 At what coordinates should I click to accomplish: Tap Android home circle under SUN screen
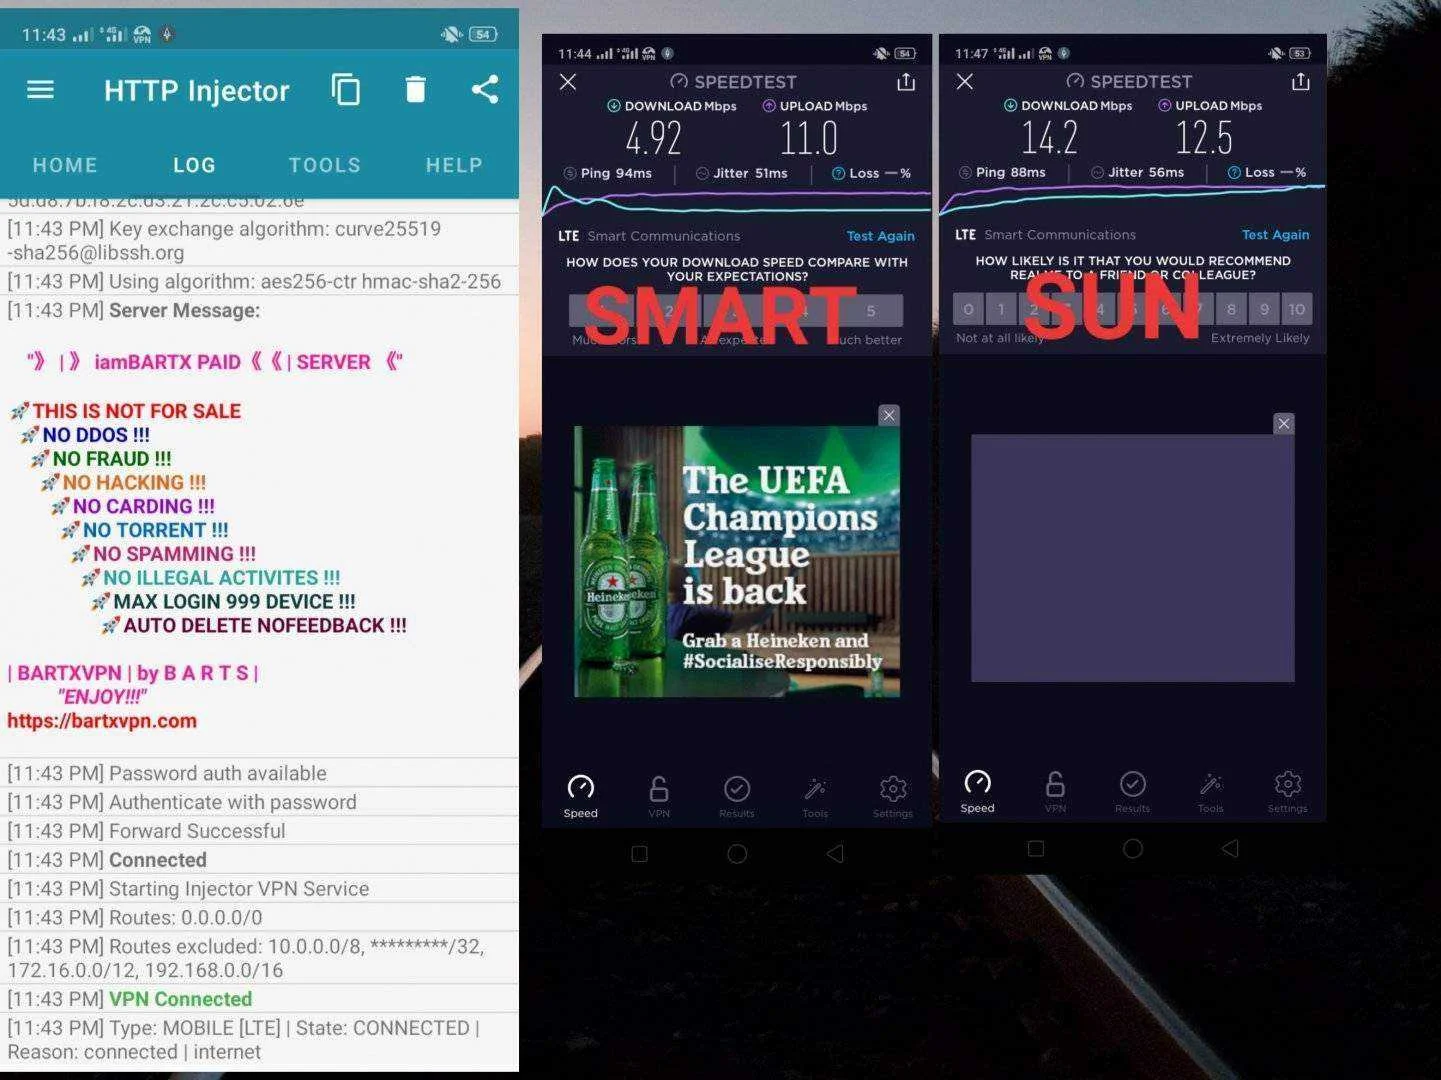click(x=1133, y=849)
